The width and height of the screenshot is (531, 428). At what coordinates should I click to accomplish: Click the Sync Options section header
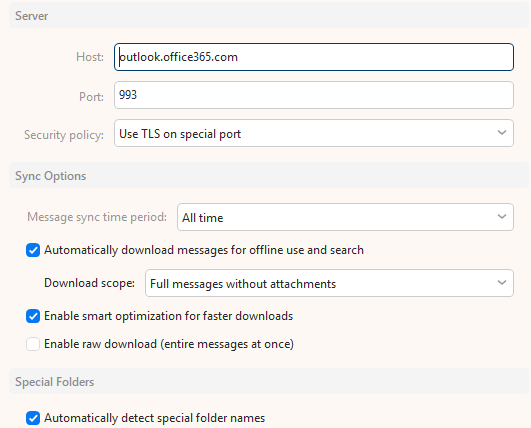[269, 176]
